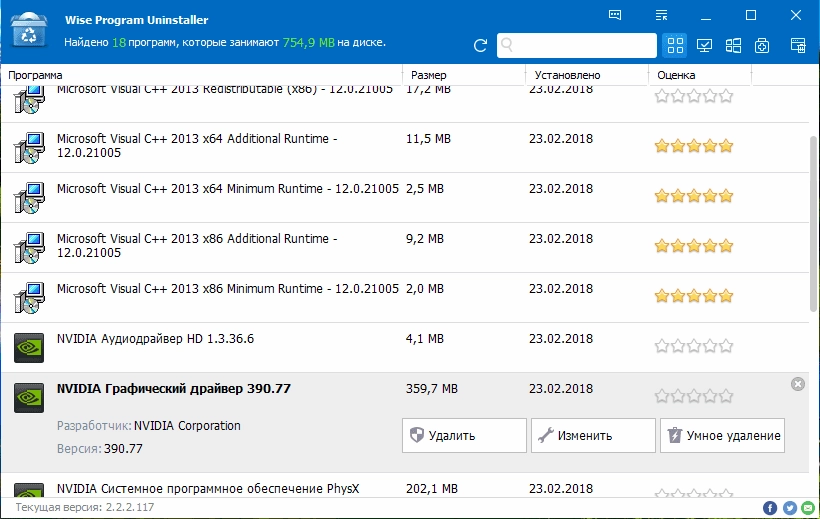The width and height of the screenshot is (820, 519).
Task: Open the feedback chat icon in title bar
Action: click(x=615, y=15)
